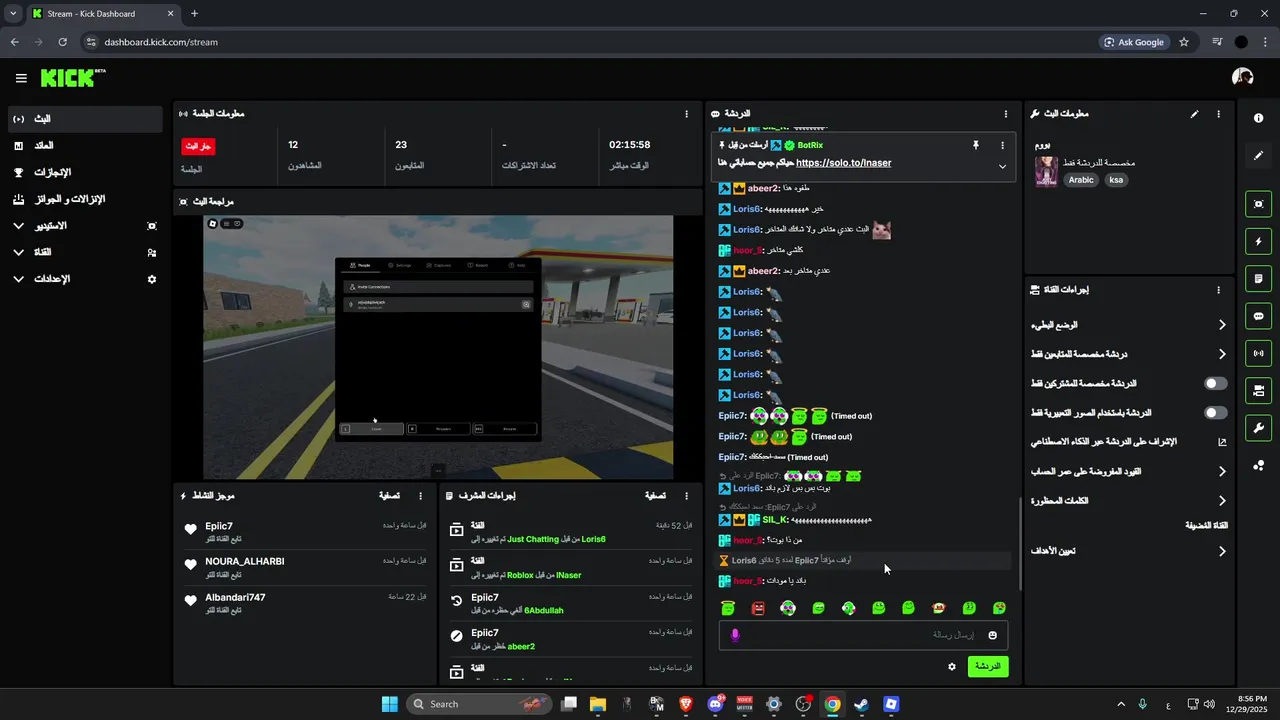This screenshot has width=1280, height=720.
Task: Toggle emotes-only chat switch
Action: click(1216, 412)
